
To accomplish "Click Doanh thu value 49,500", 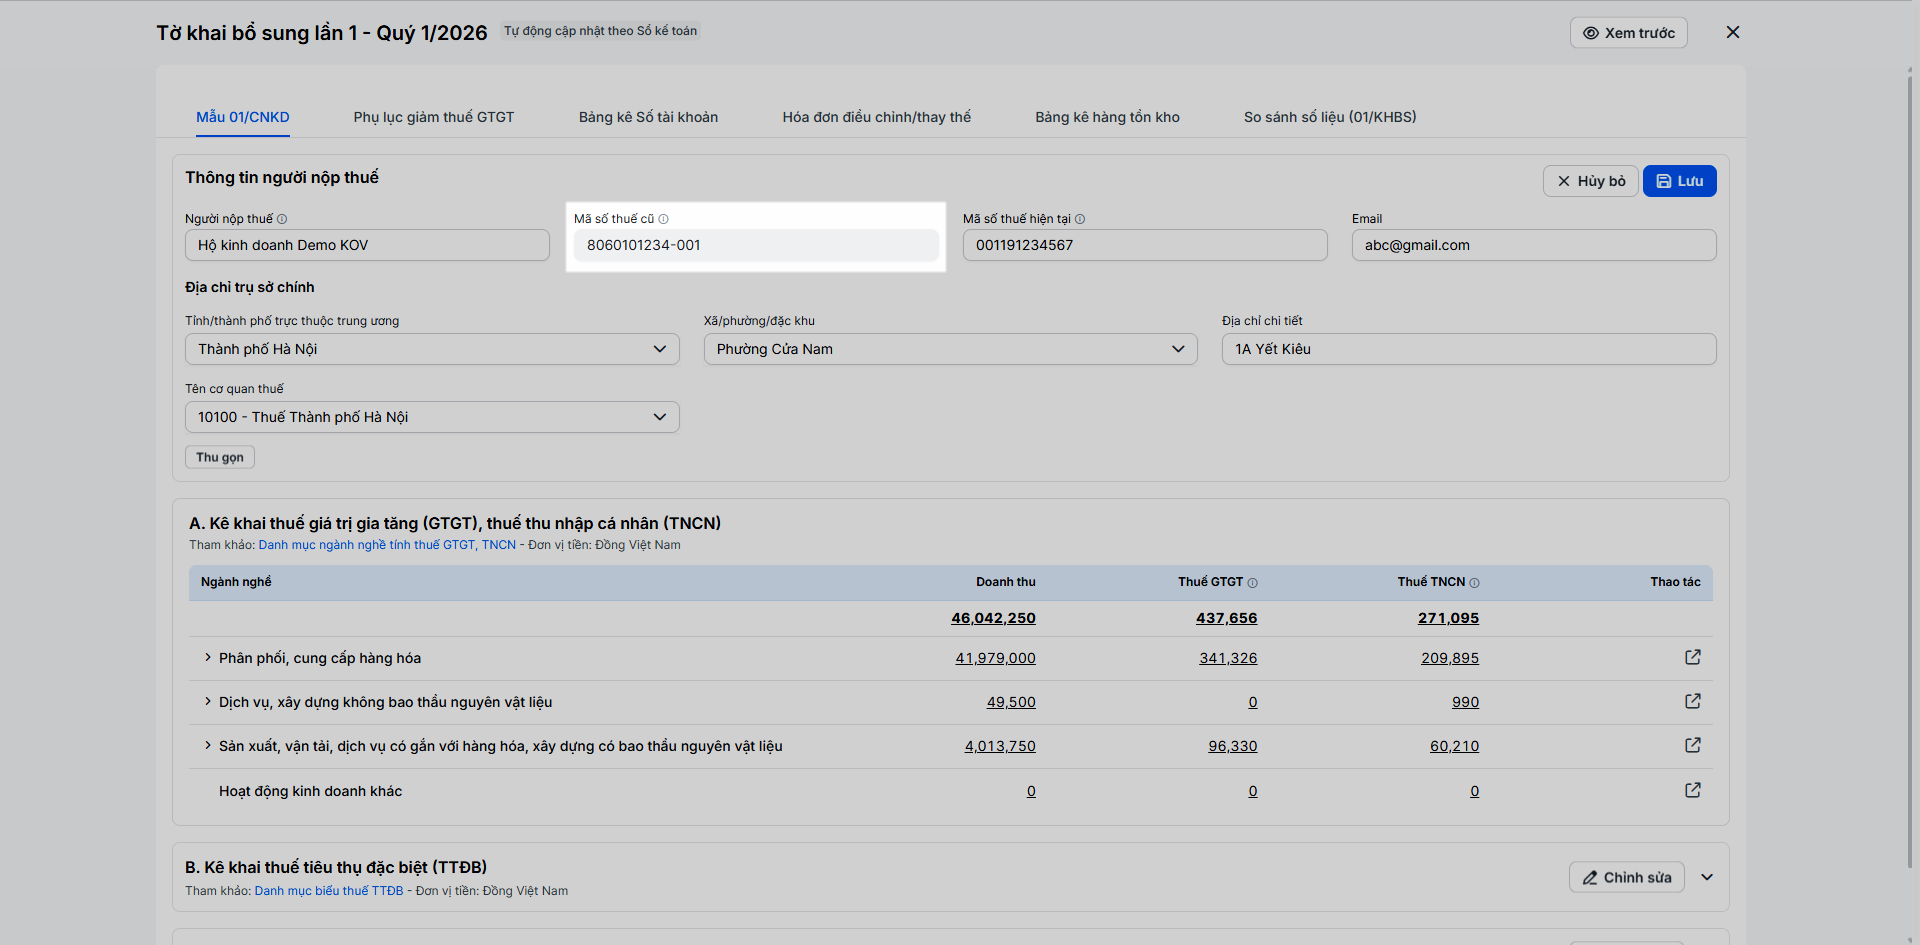I will 1011,702.
